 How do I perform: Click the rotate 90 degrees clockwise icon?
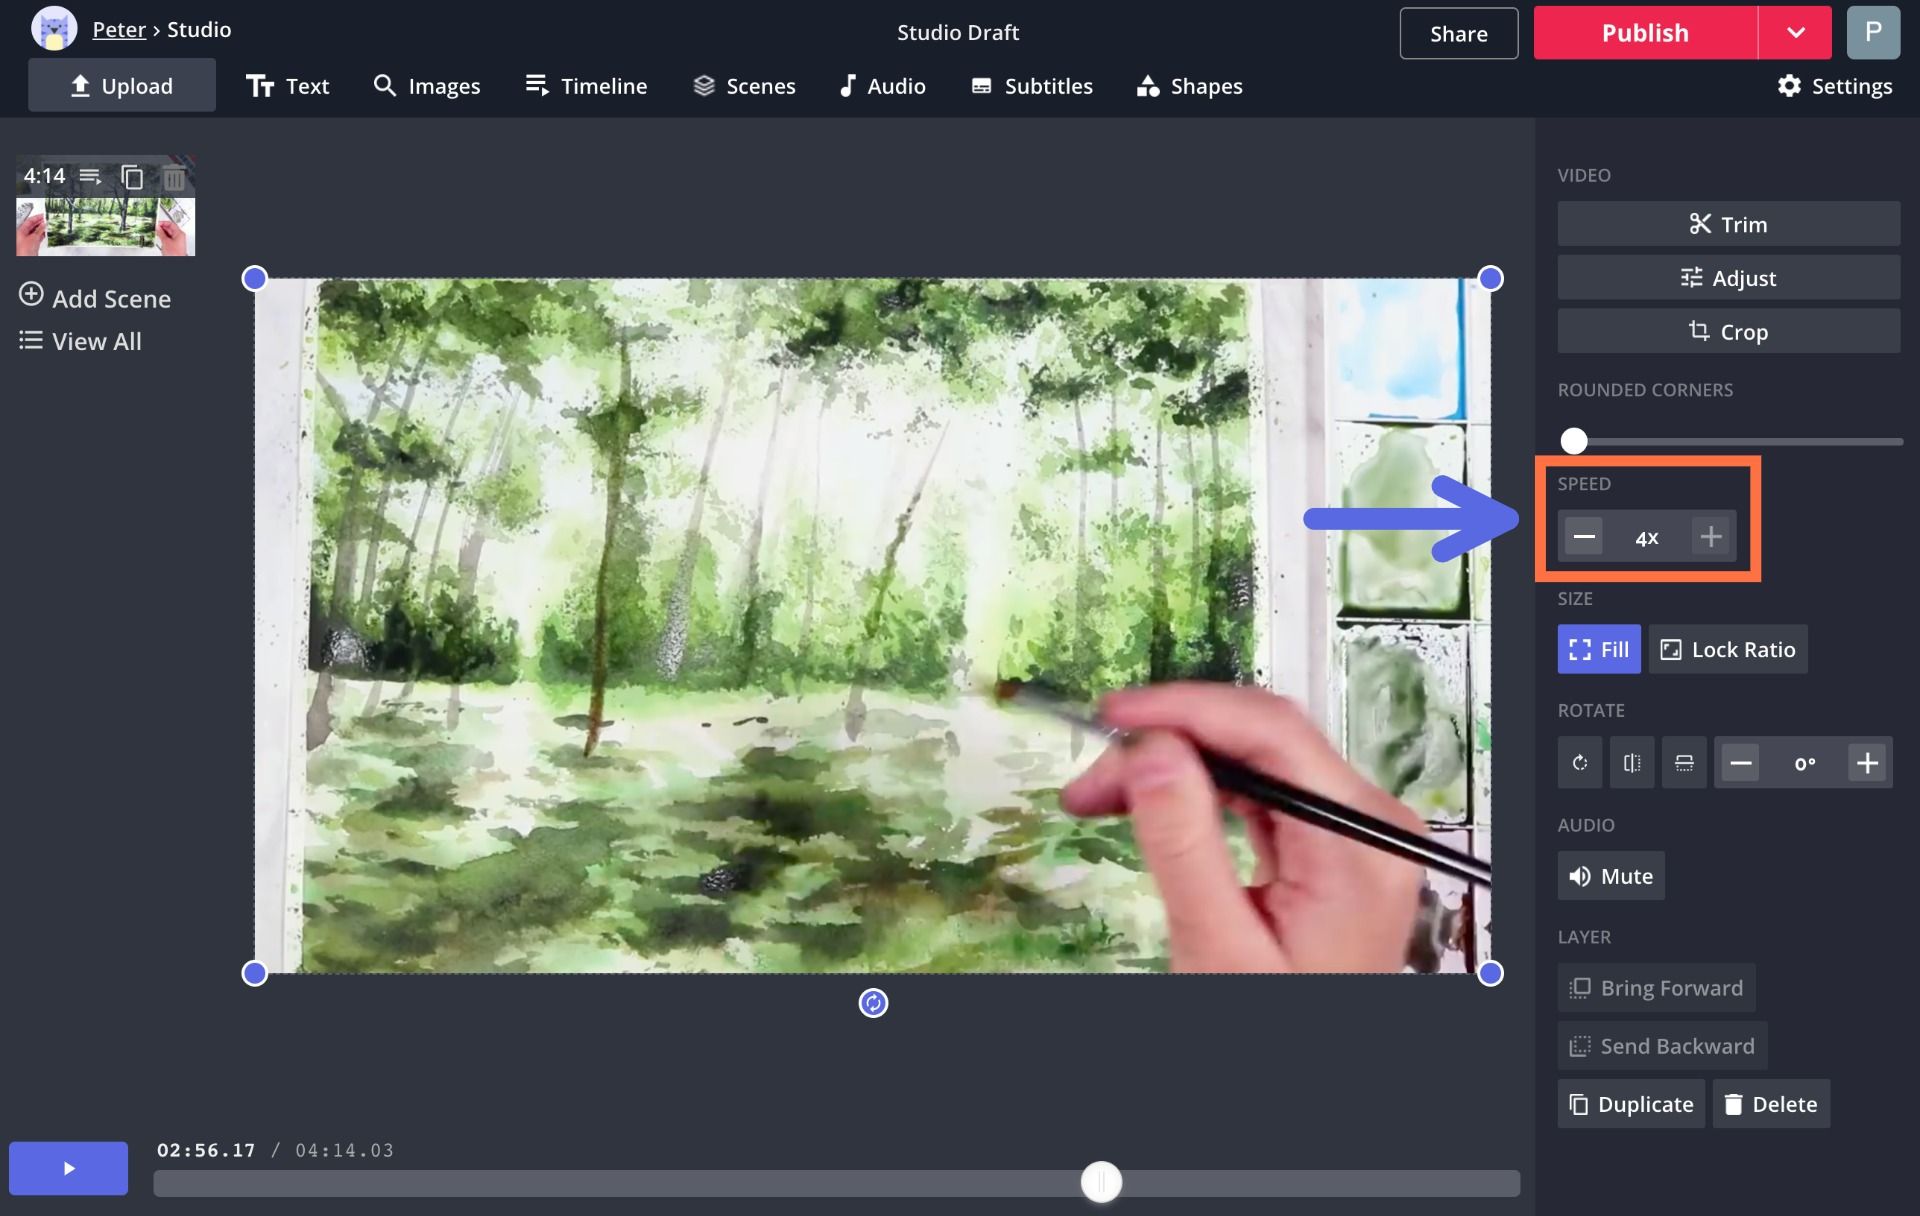(1579, 763)
